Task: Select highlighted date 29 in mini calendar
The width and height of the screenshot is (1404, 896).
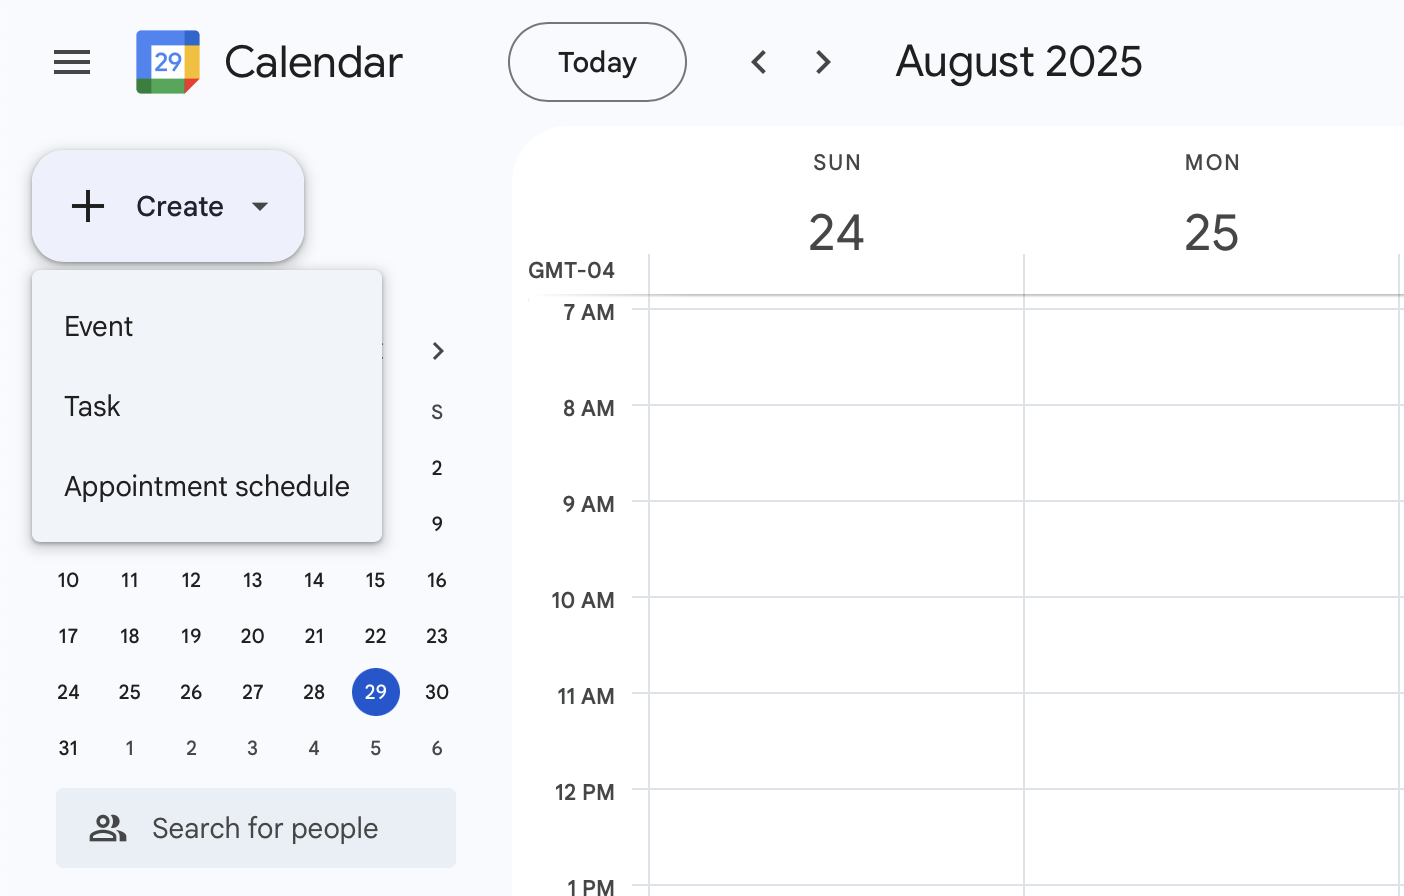Action: point(376,692)
